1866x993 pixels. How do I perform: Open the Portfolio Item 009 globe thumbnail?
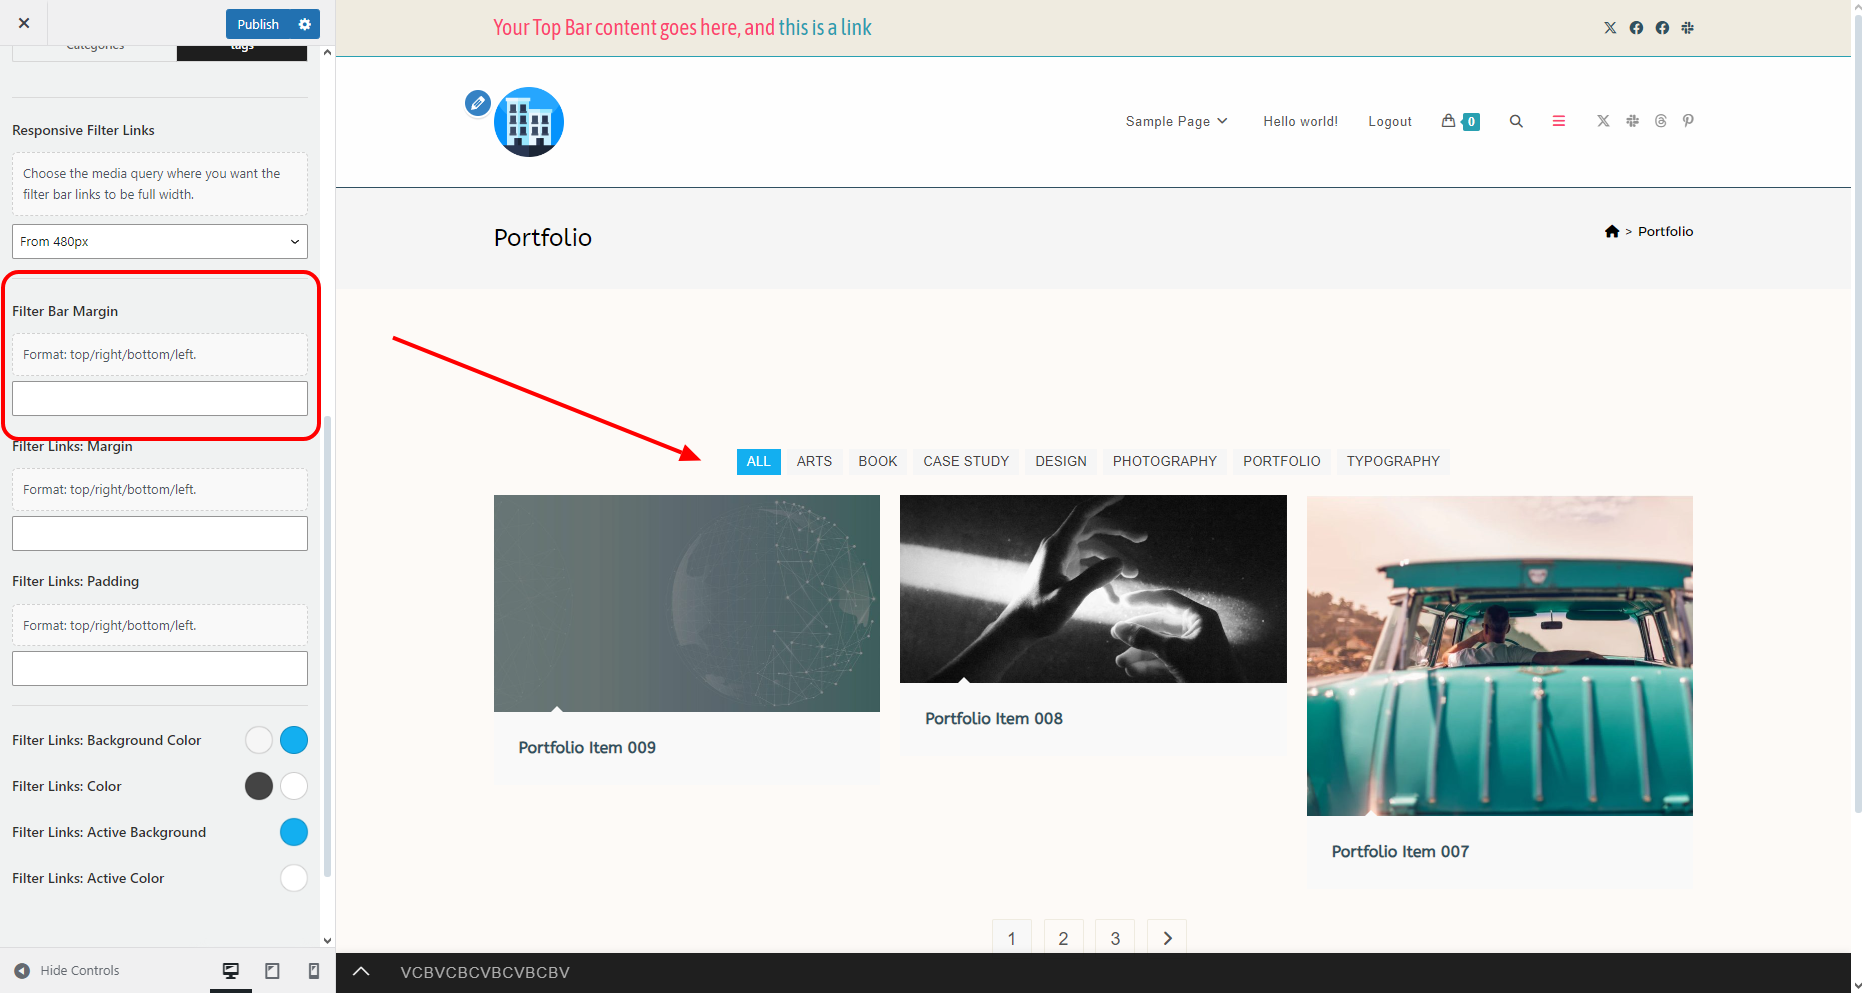pyautogui.click(x=687, y=603)
